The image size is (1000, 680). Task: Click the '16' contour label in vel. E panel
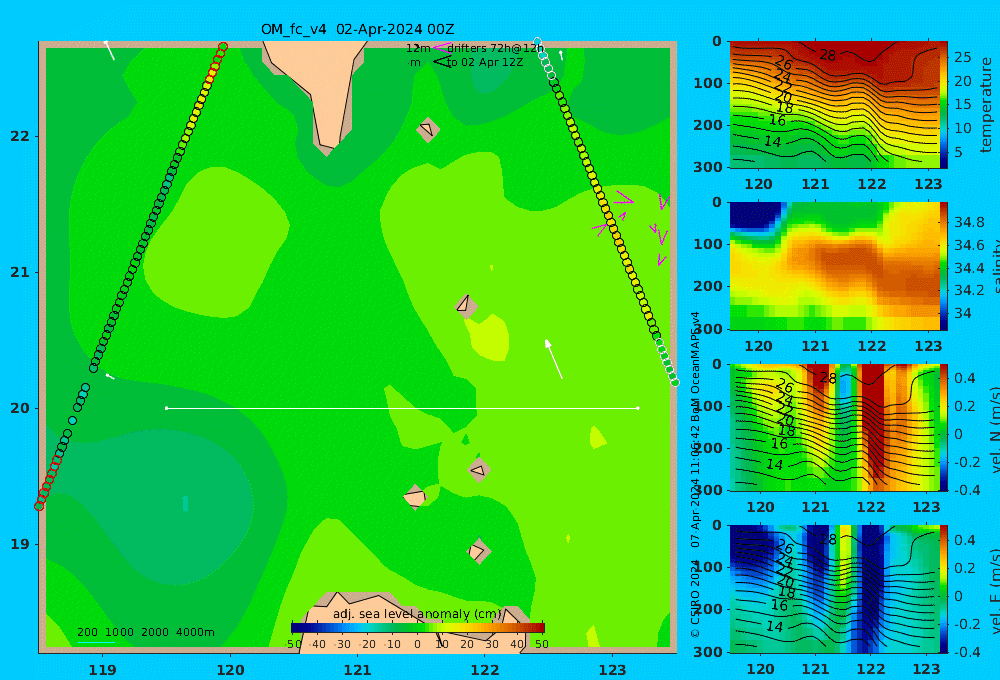tap(779, 605)
